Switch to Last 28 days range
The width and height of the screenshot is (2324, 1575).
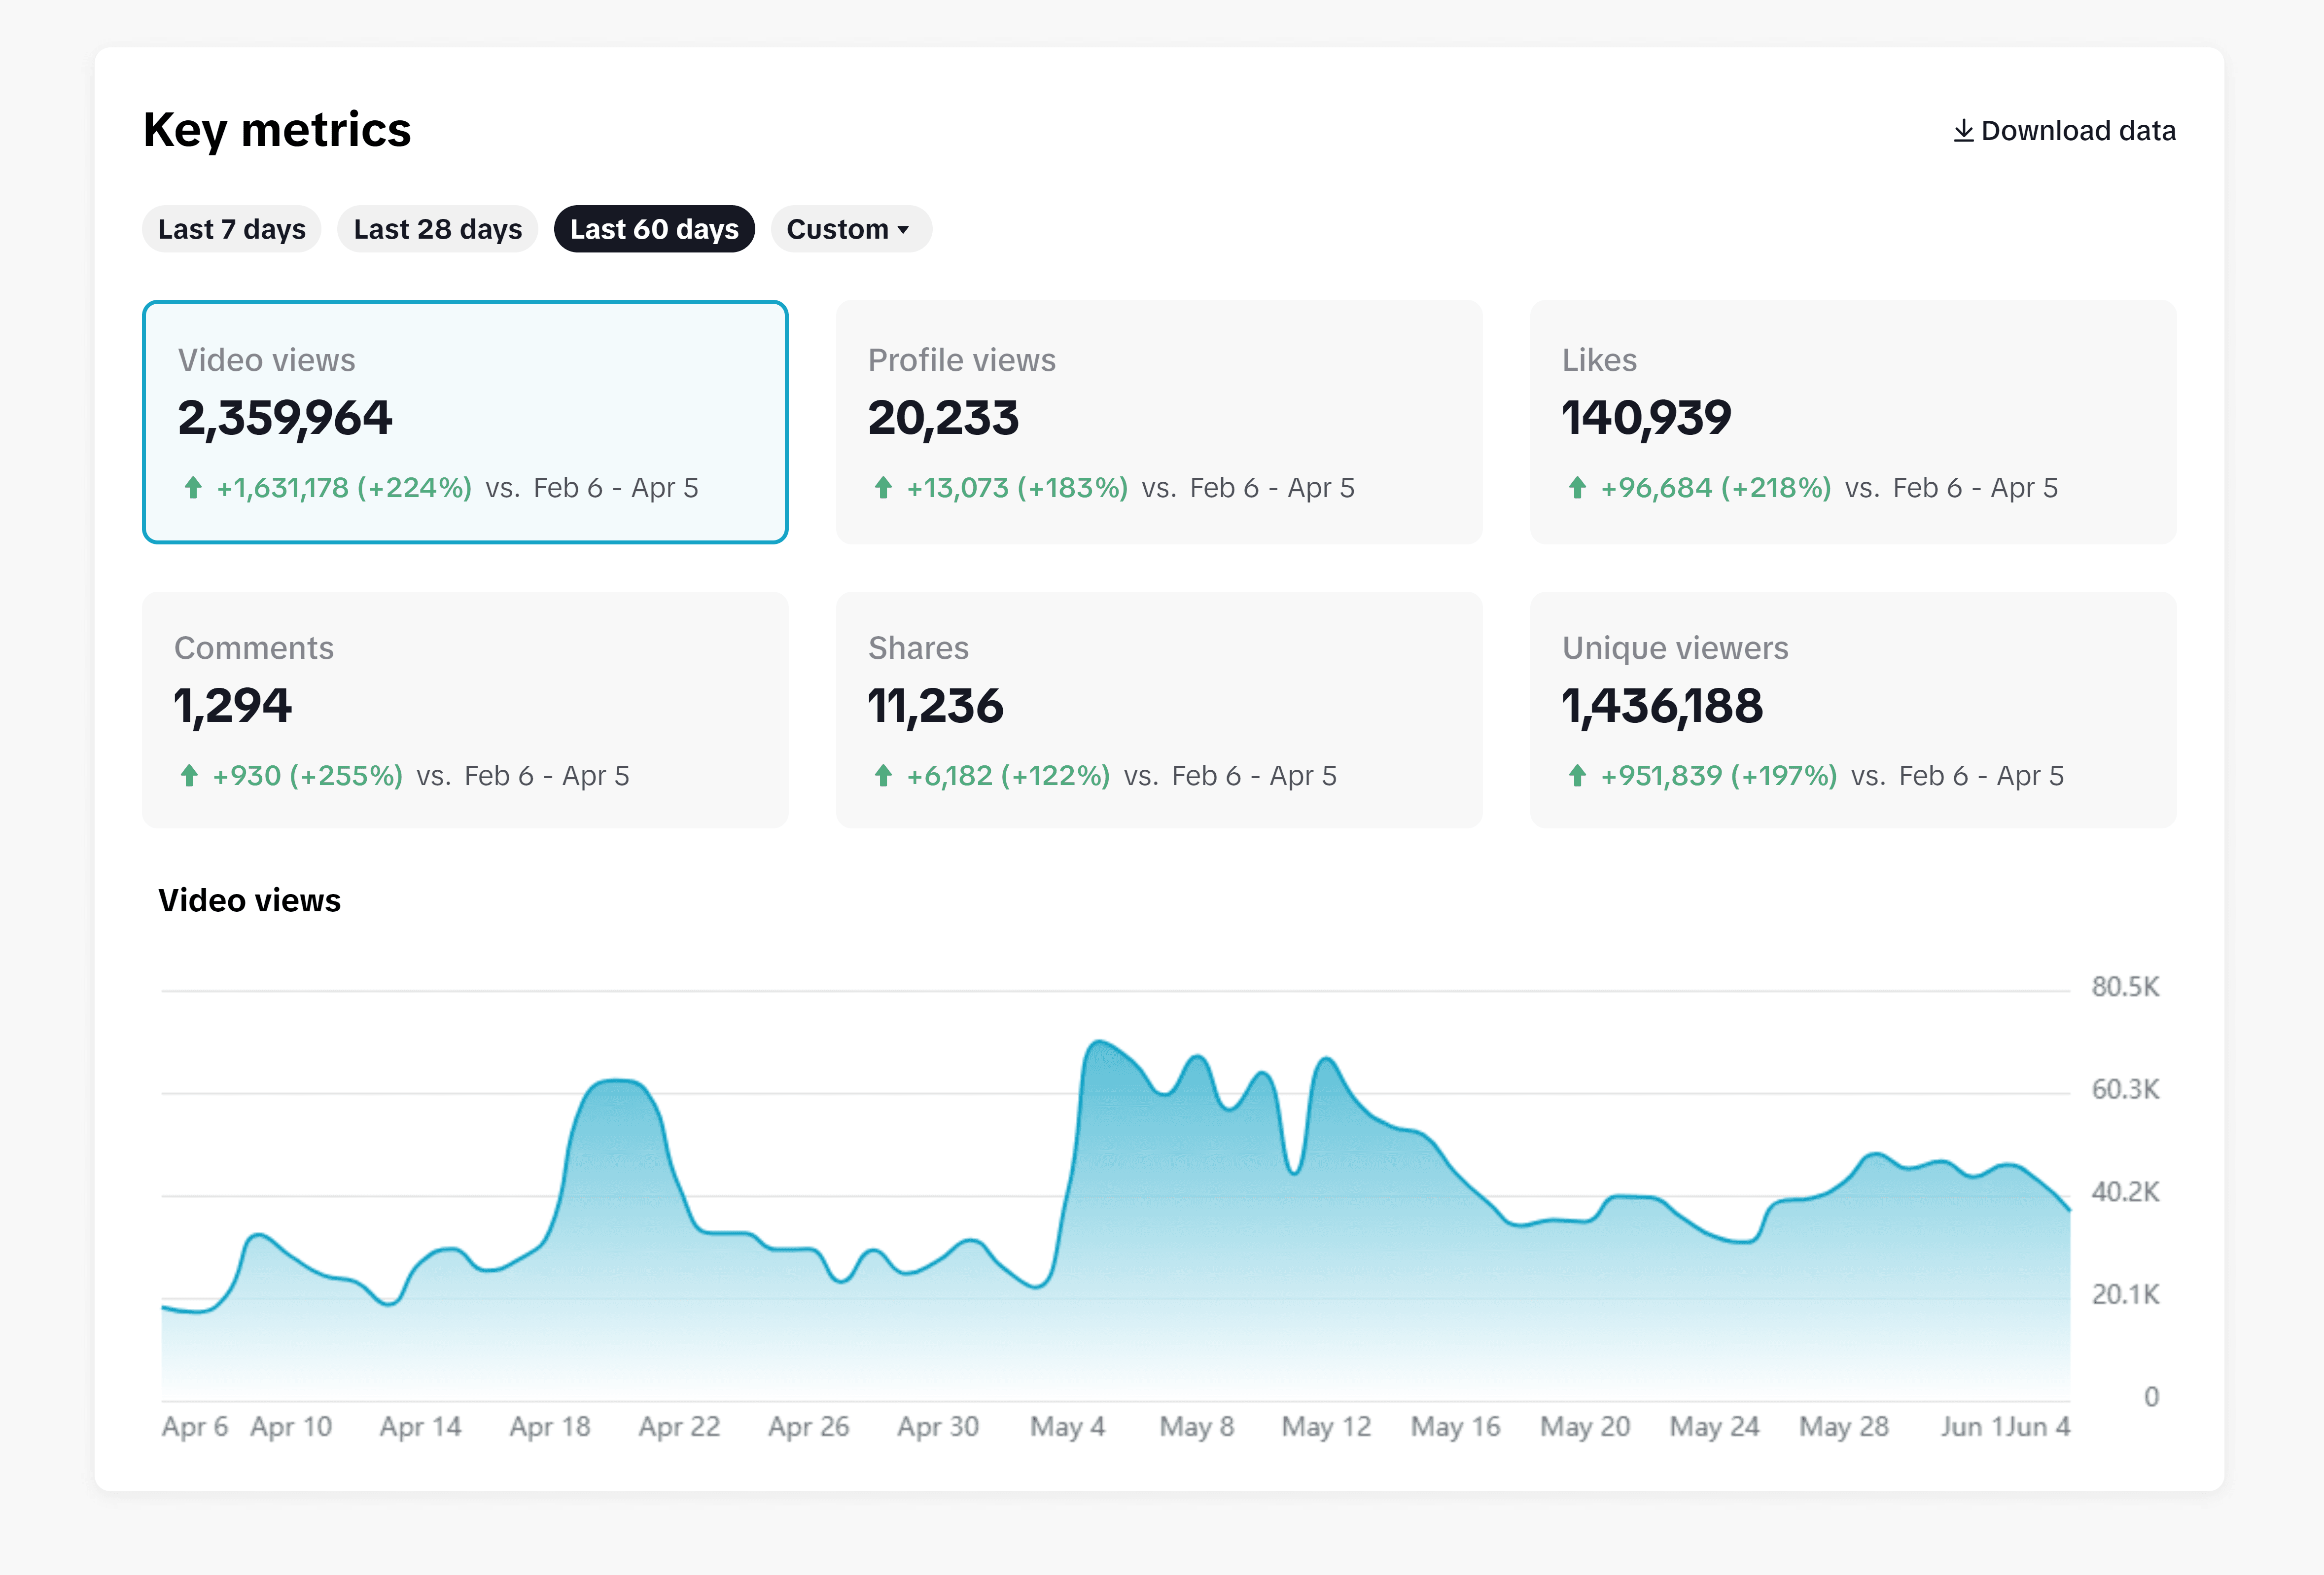point(437,229)
